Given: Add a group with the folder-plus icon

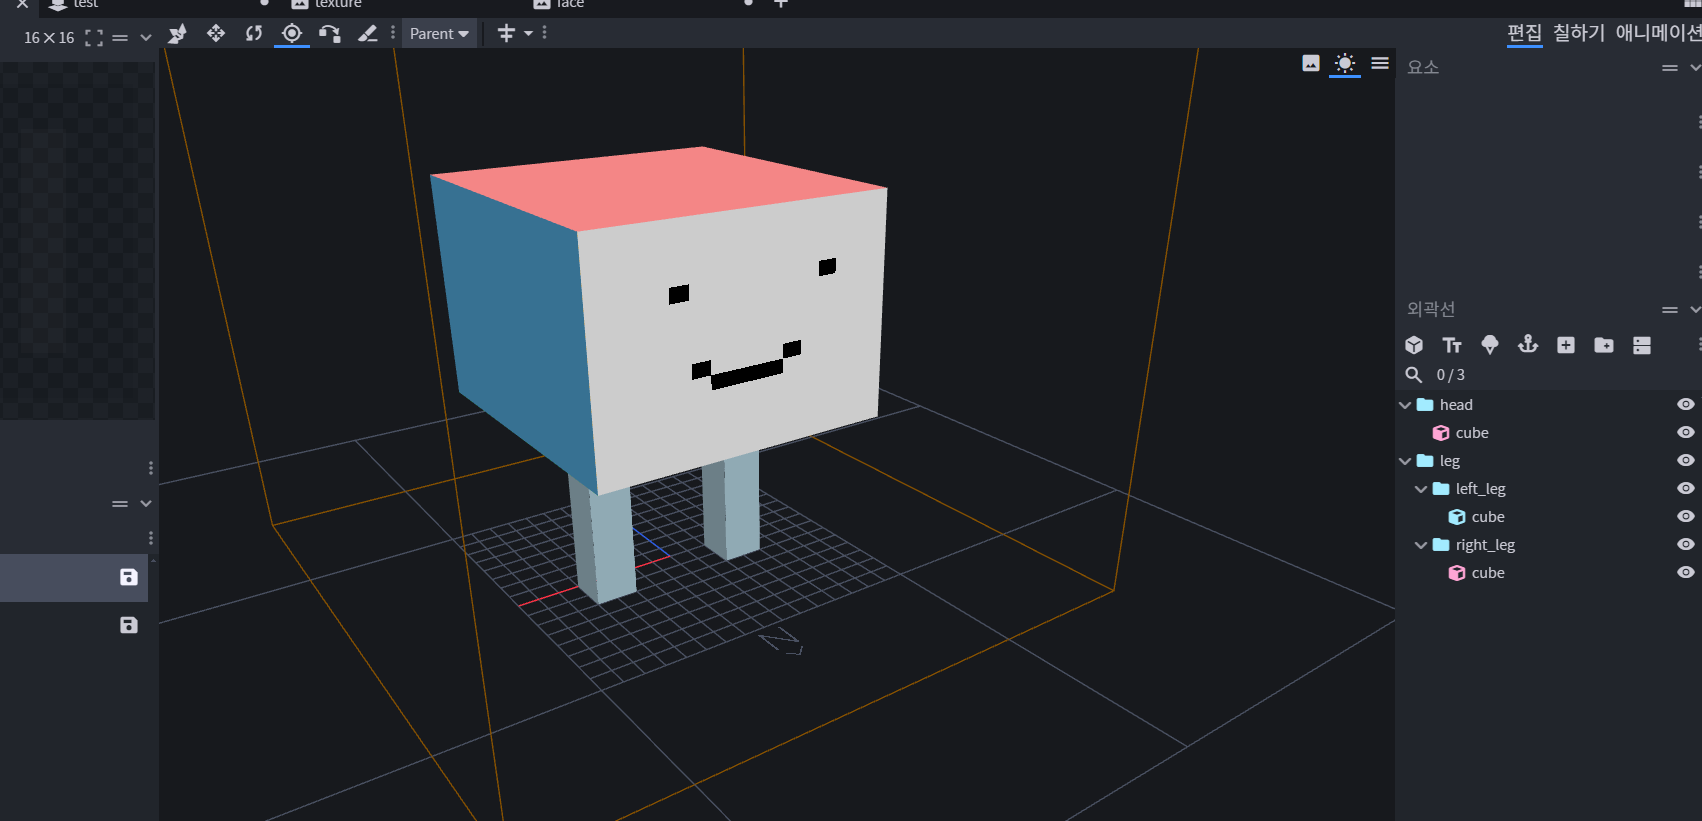Looking at the screenshot, I should (1604, 345).
